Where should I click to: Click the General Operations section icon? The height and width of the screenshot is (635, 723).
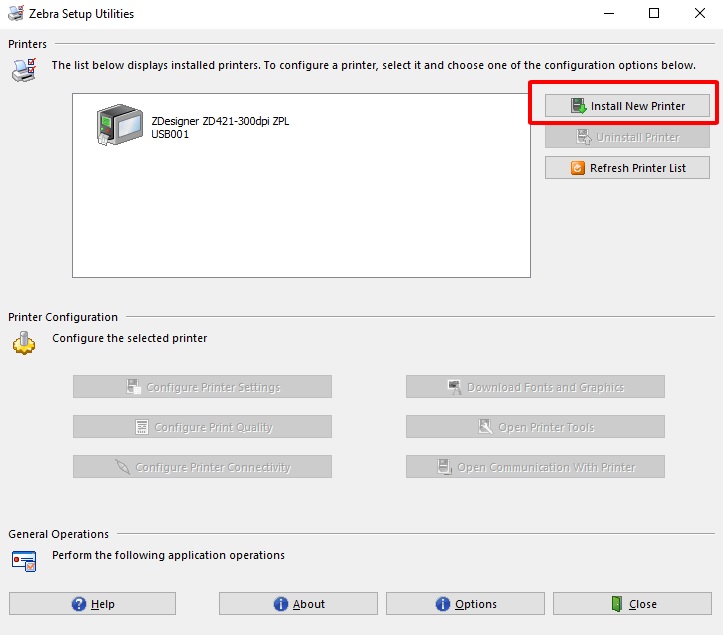[x=24, y=560]
